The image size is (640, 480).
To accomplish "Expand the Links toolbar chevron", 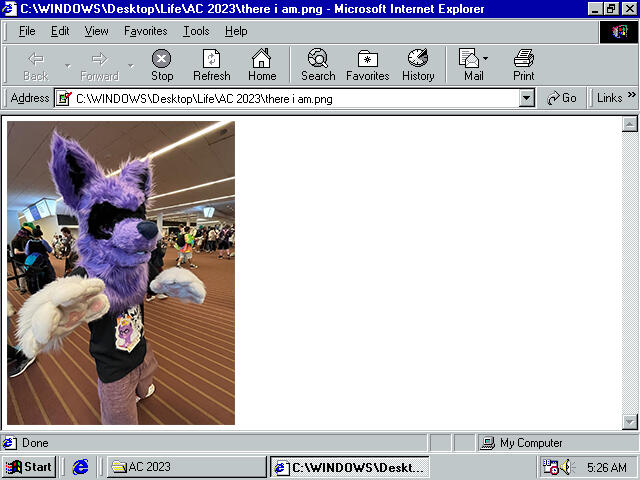I will coord(631,97).
